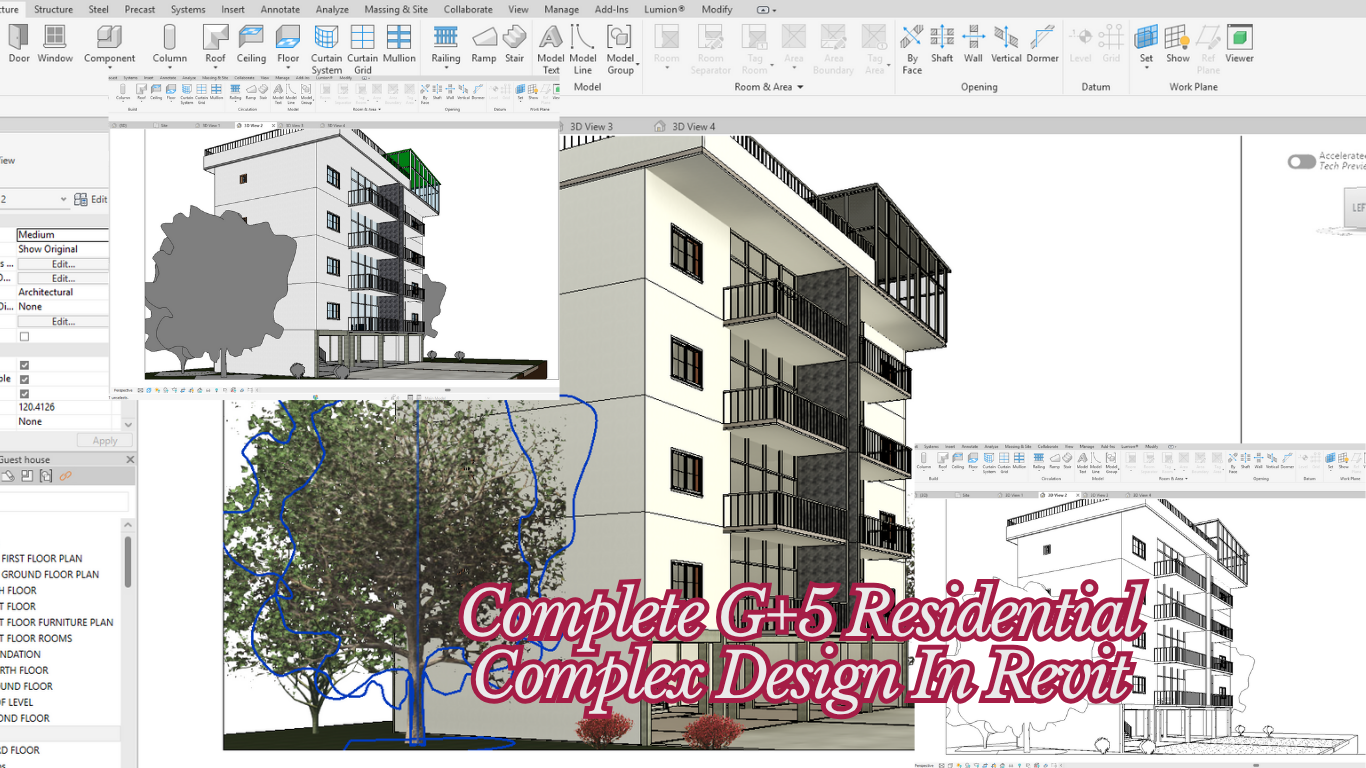Uncheck the first checked properties checkbox
The height and width of the screenshot is (768, 1366).
[23, 365]
